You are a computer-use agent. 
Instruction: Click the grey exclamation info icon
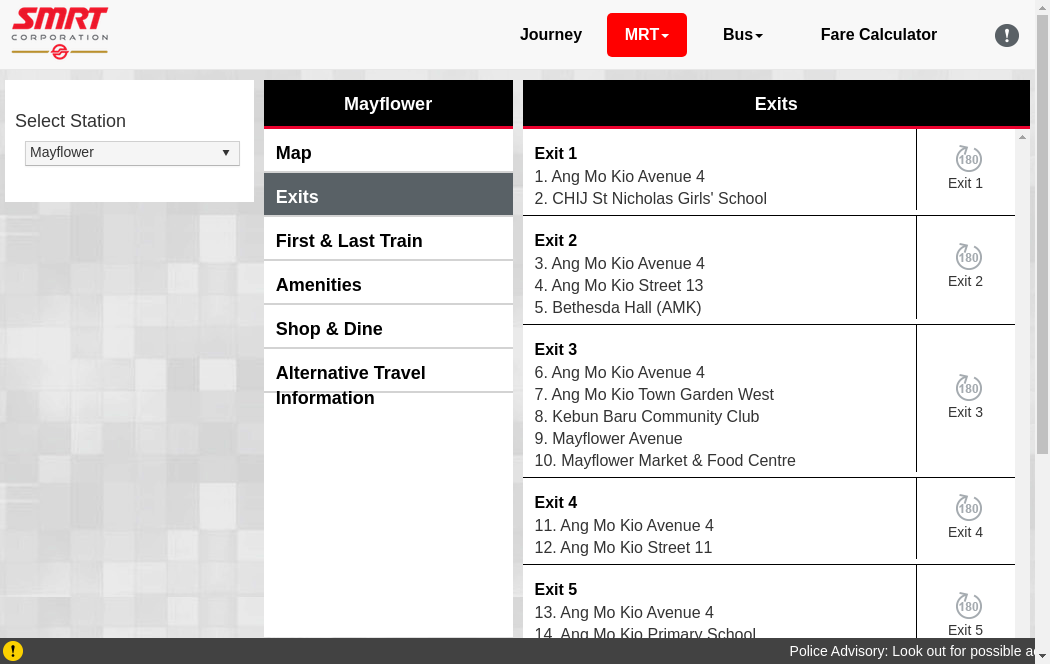(x=1006, y=35)
